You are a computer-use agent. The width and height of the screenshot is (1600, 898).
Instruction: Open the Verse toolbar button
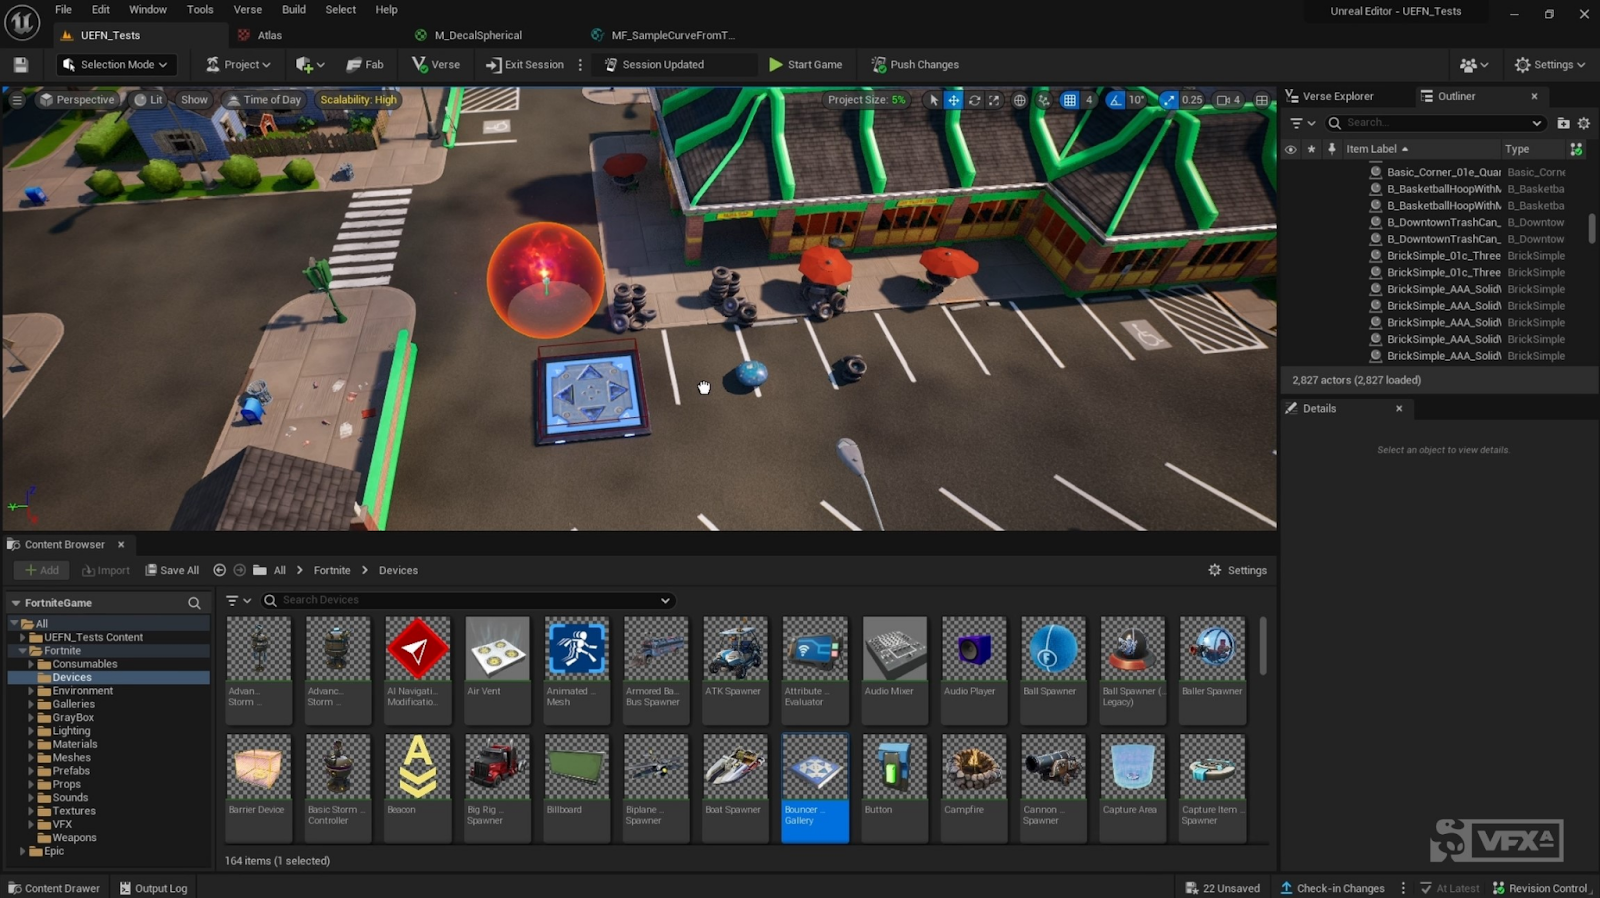(x=436, y=65)
